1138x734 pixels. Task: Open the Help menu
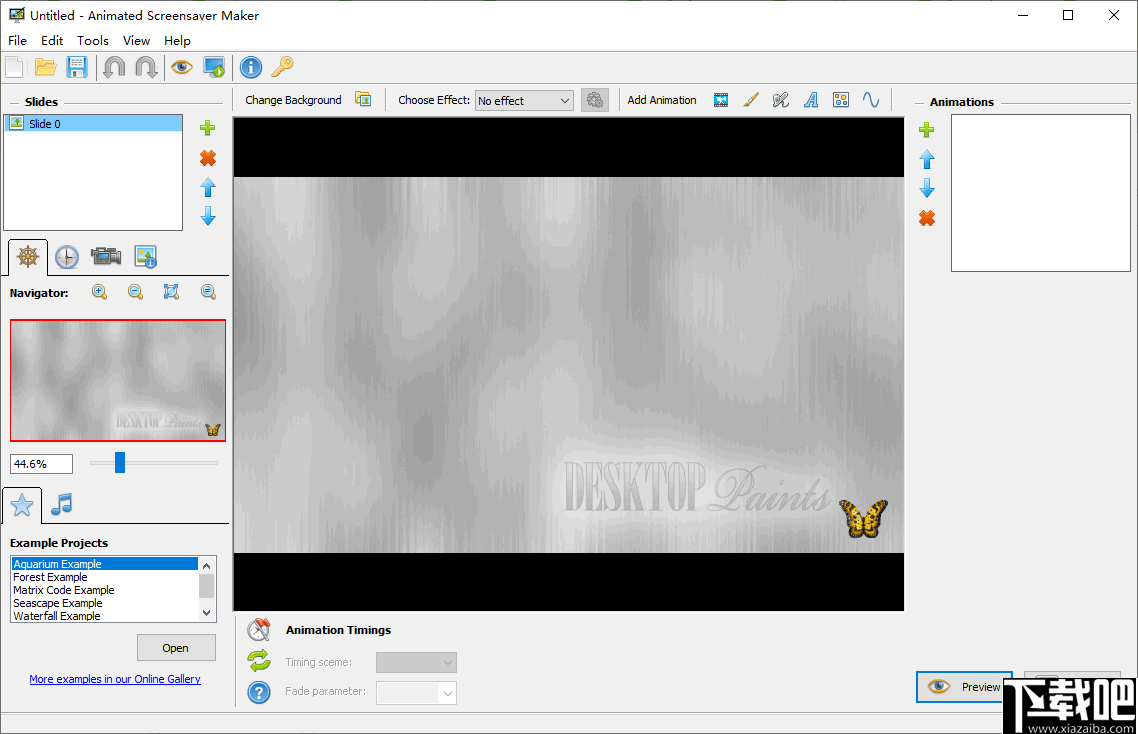point(177,41)
